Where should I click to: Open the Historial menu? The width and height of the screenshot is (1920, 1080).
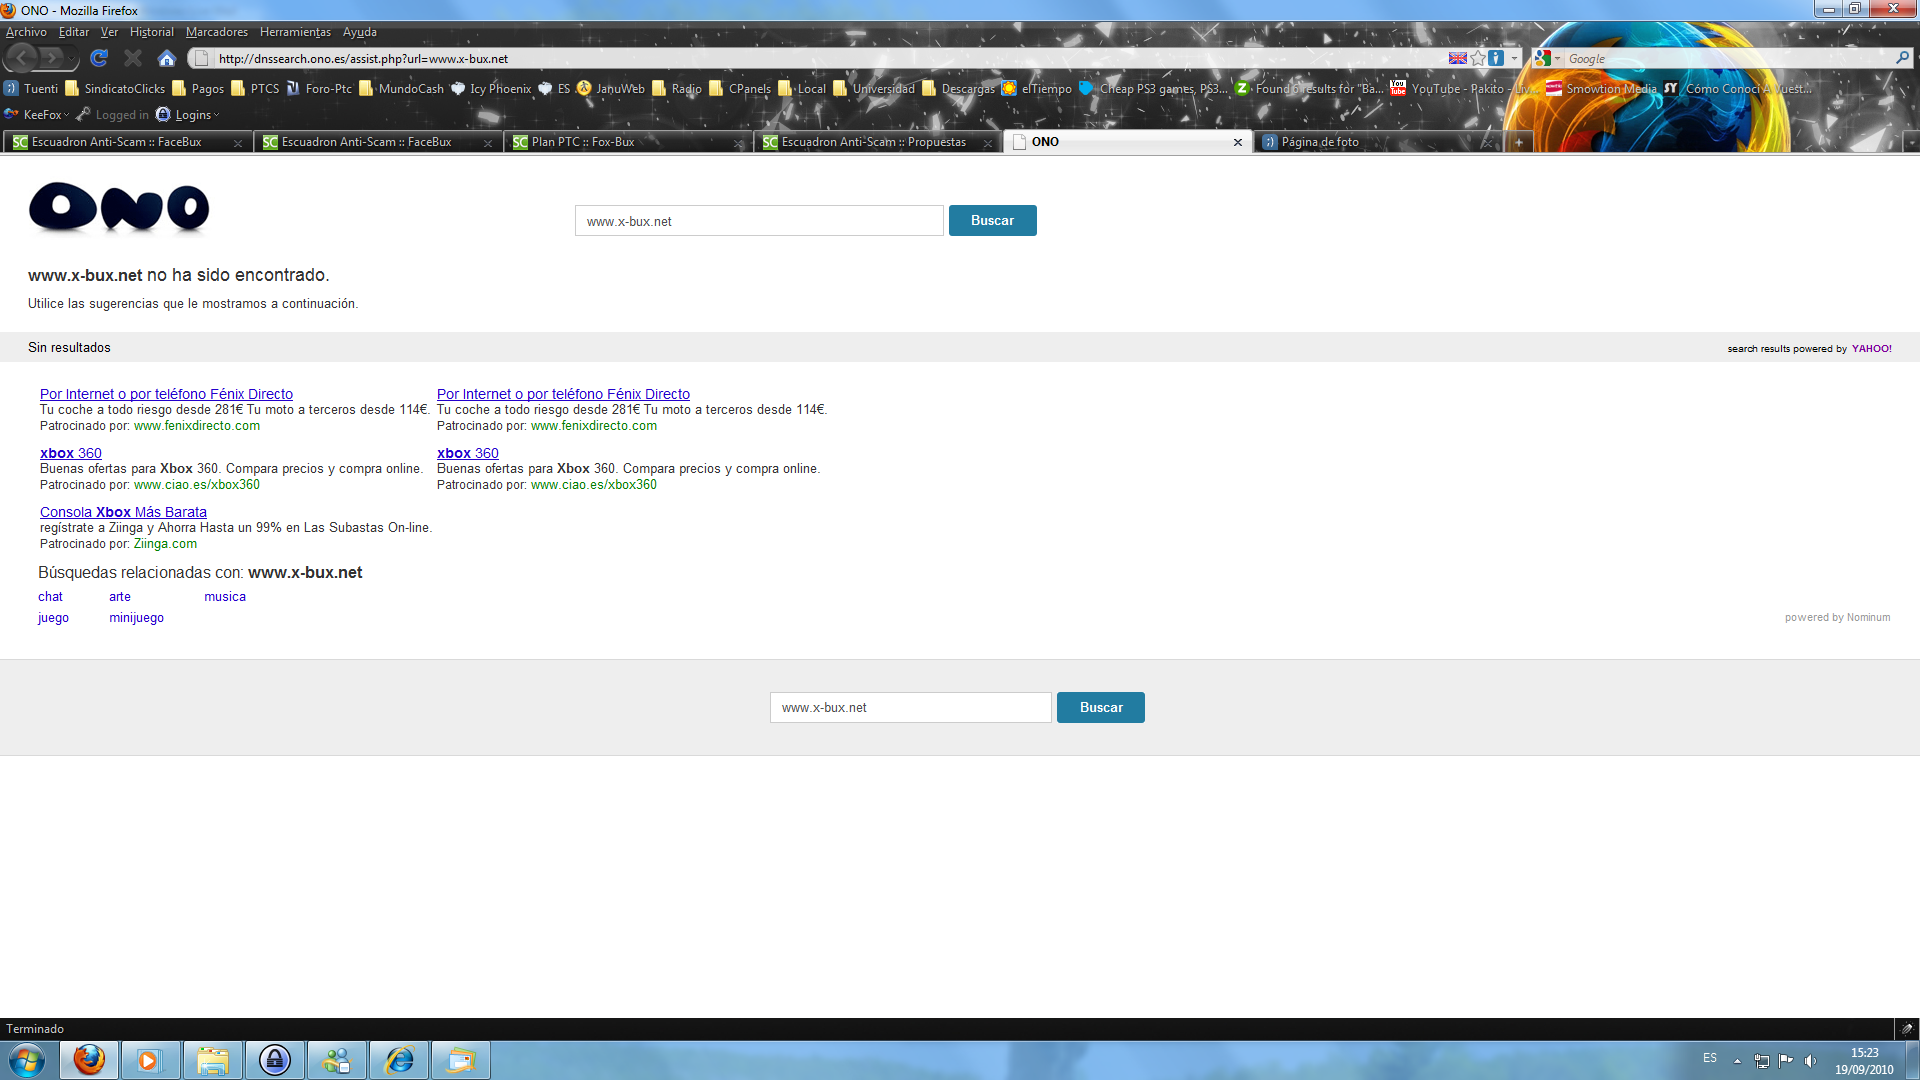point(151,32)
